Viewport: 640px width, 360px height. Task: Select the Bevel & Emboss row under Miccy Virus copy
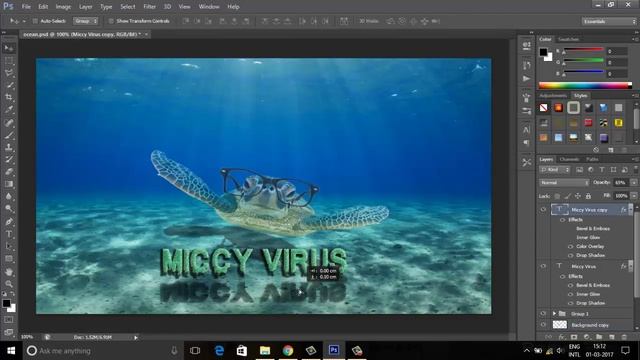click(593, 229)
